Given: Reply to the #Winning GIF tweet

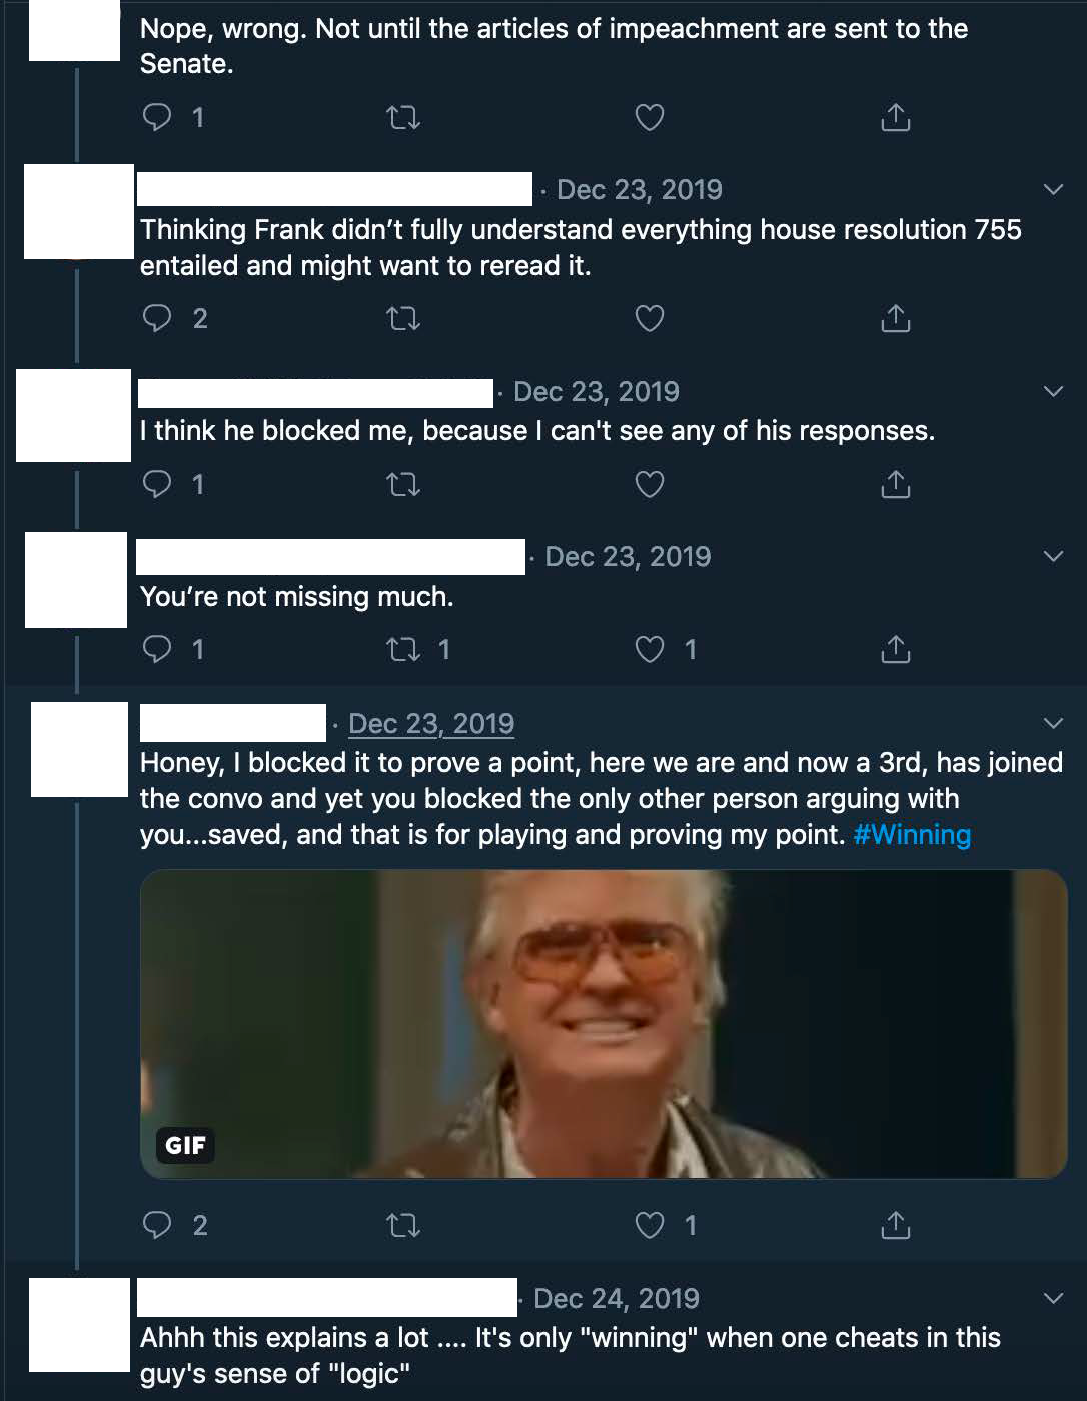Looking at the screenshot, I should coord(157,1225).
